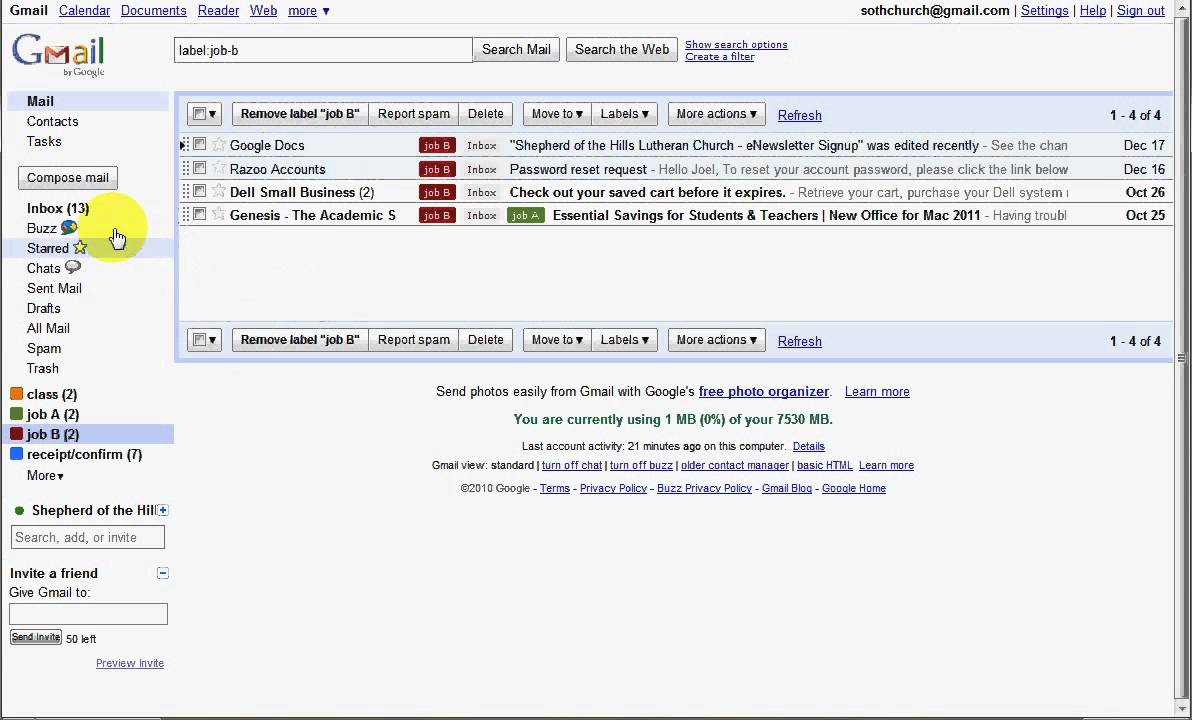
Task: Click the Chats speech bubble icon
Action: click(x=73, y=268)
